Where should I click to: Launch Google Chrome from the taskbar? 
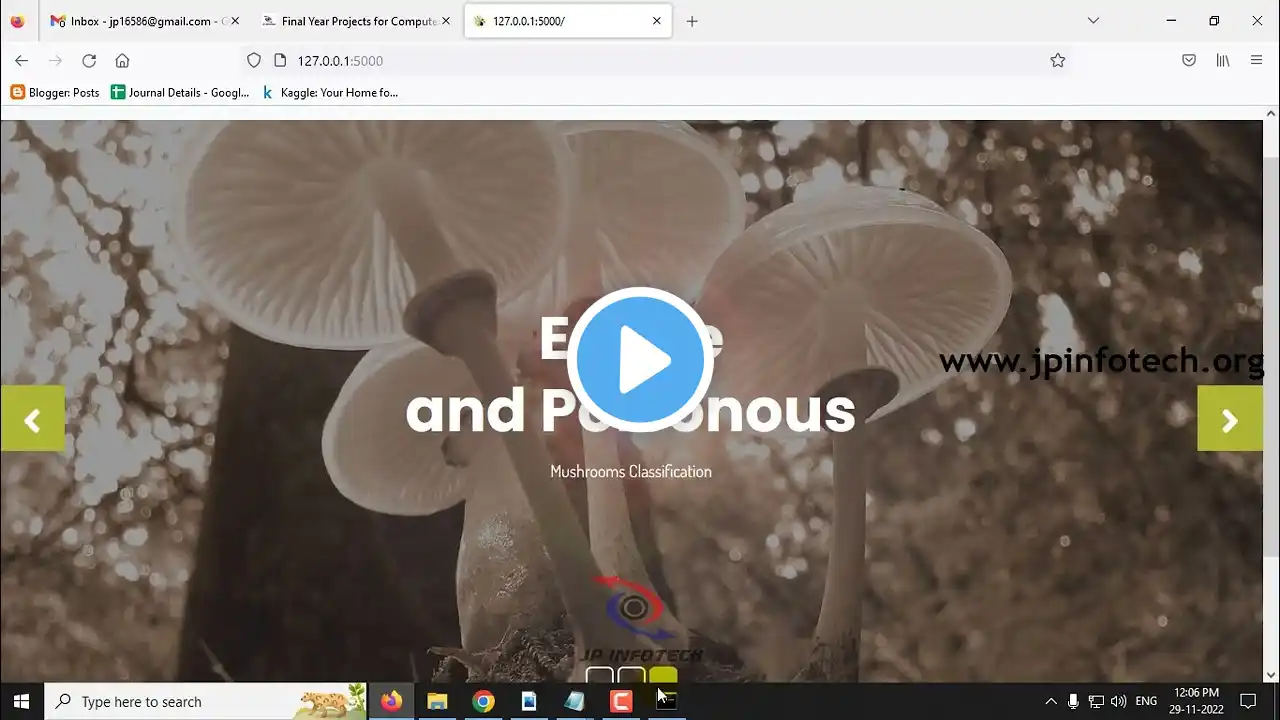pyautogui.click(x=483, y=701)
